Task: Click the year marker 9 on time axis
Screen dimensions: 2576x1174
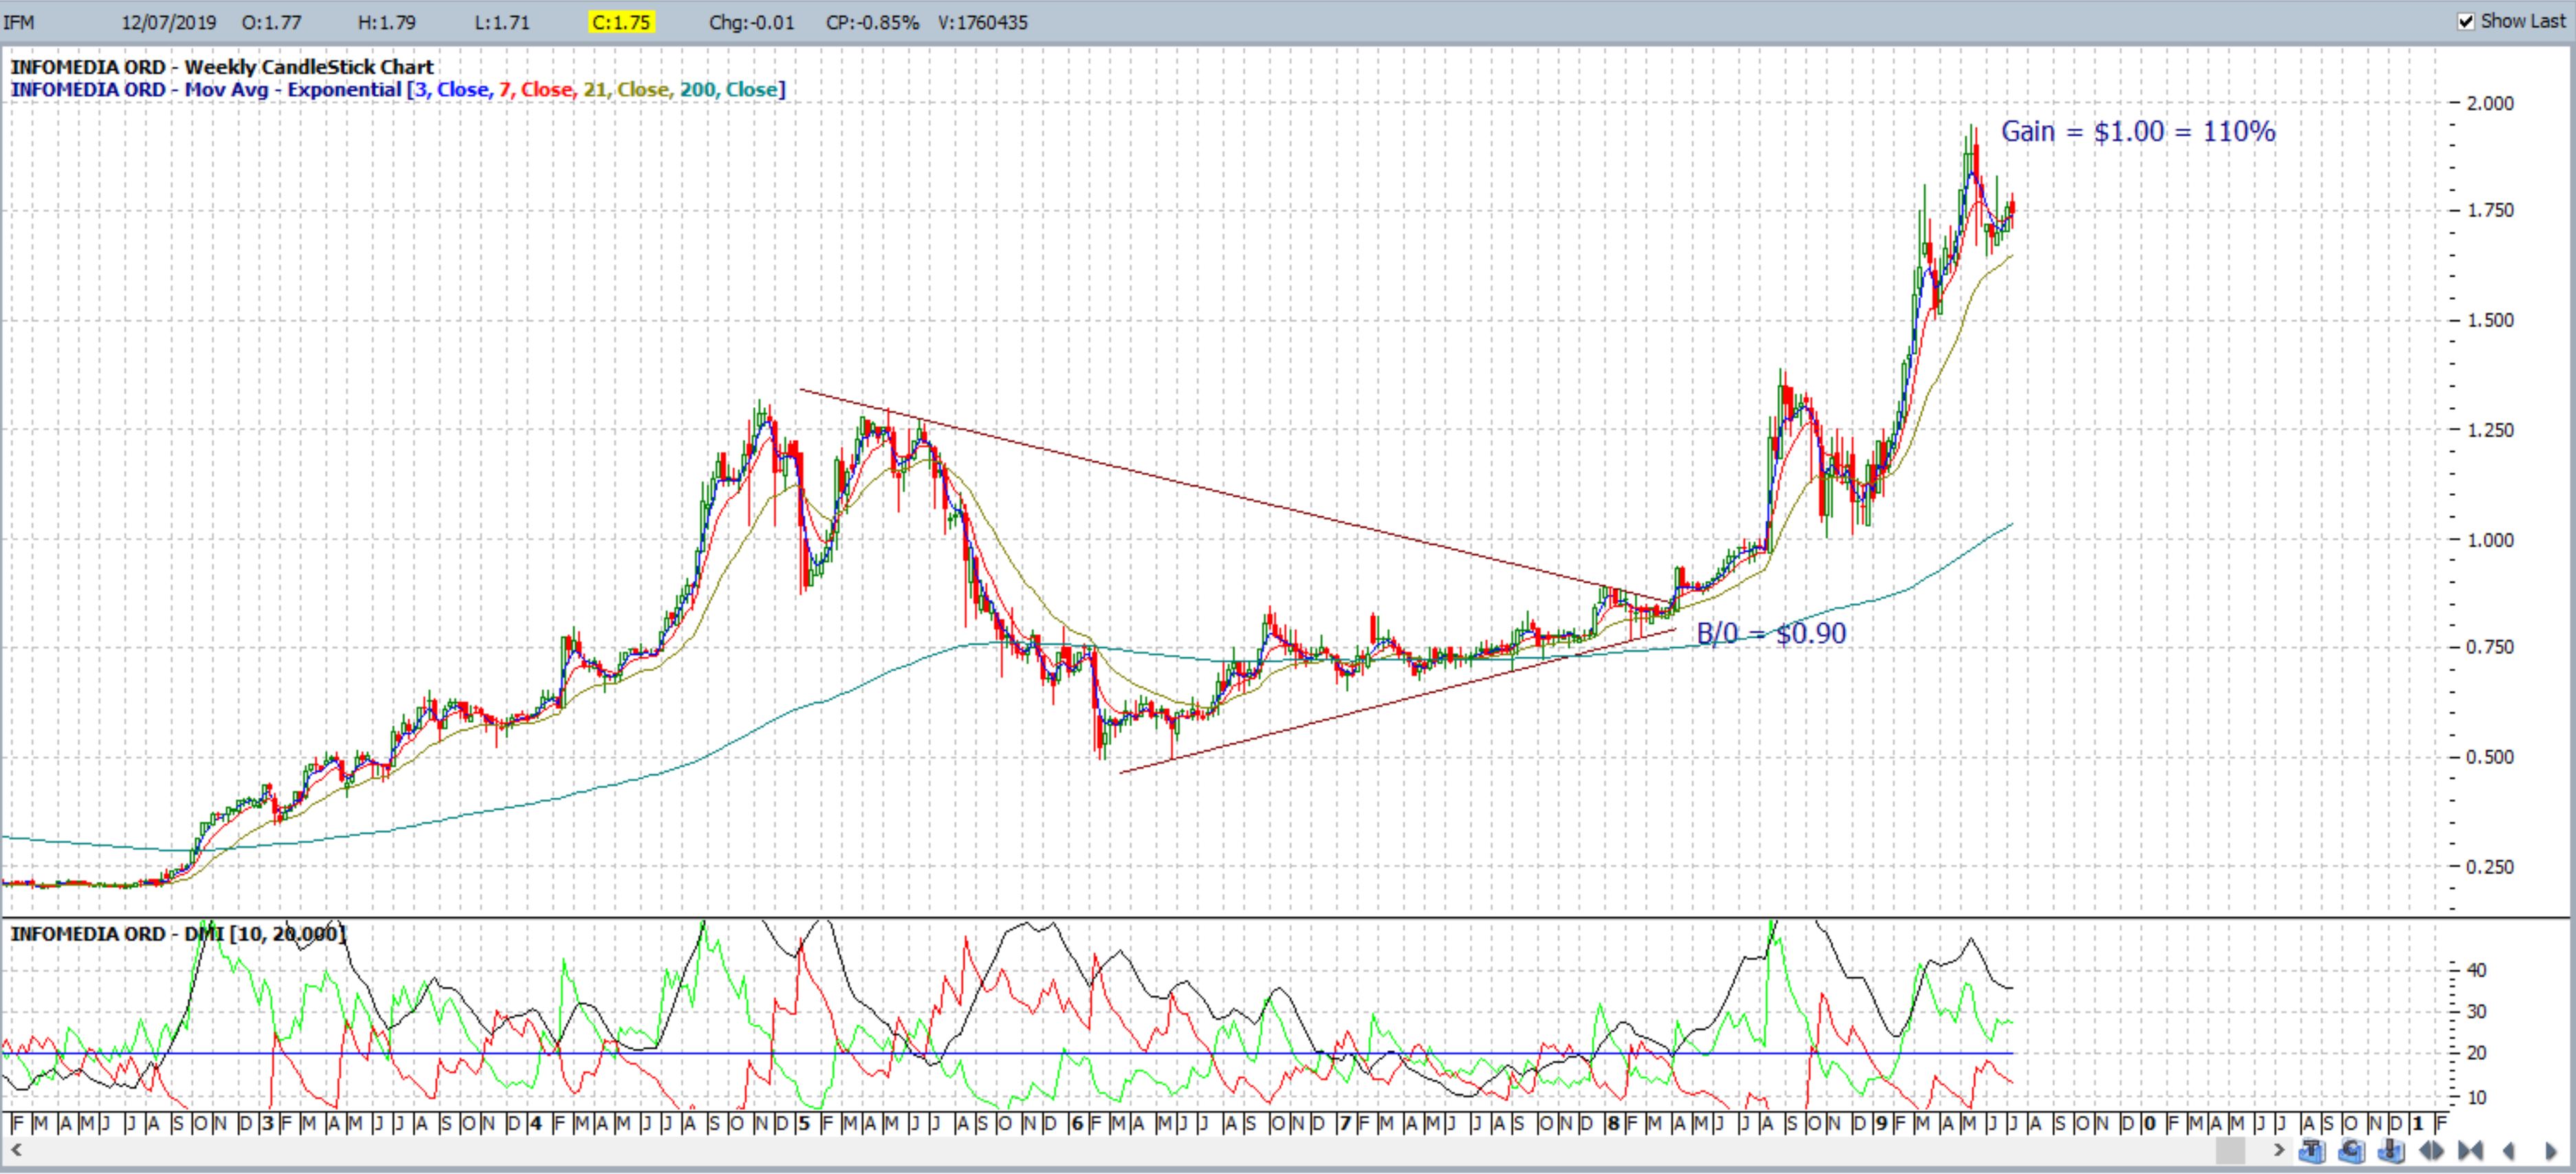Action: (x=1882, y=1123)
